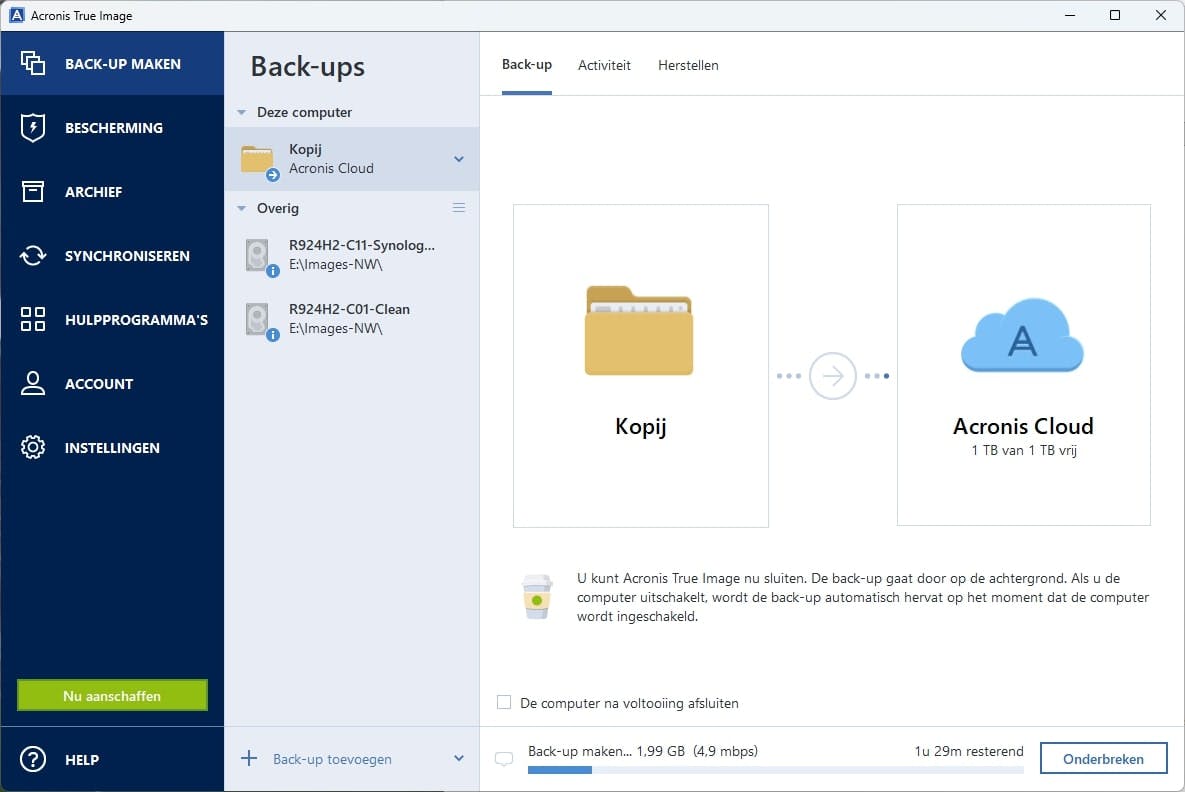The height and width of the screenshot is (792, 1185).
Task: Select SYNCHRONISEREN in the sidebar
Action: click(112, 255)
